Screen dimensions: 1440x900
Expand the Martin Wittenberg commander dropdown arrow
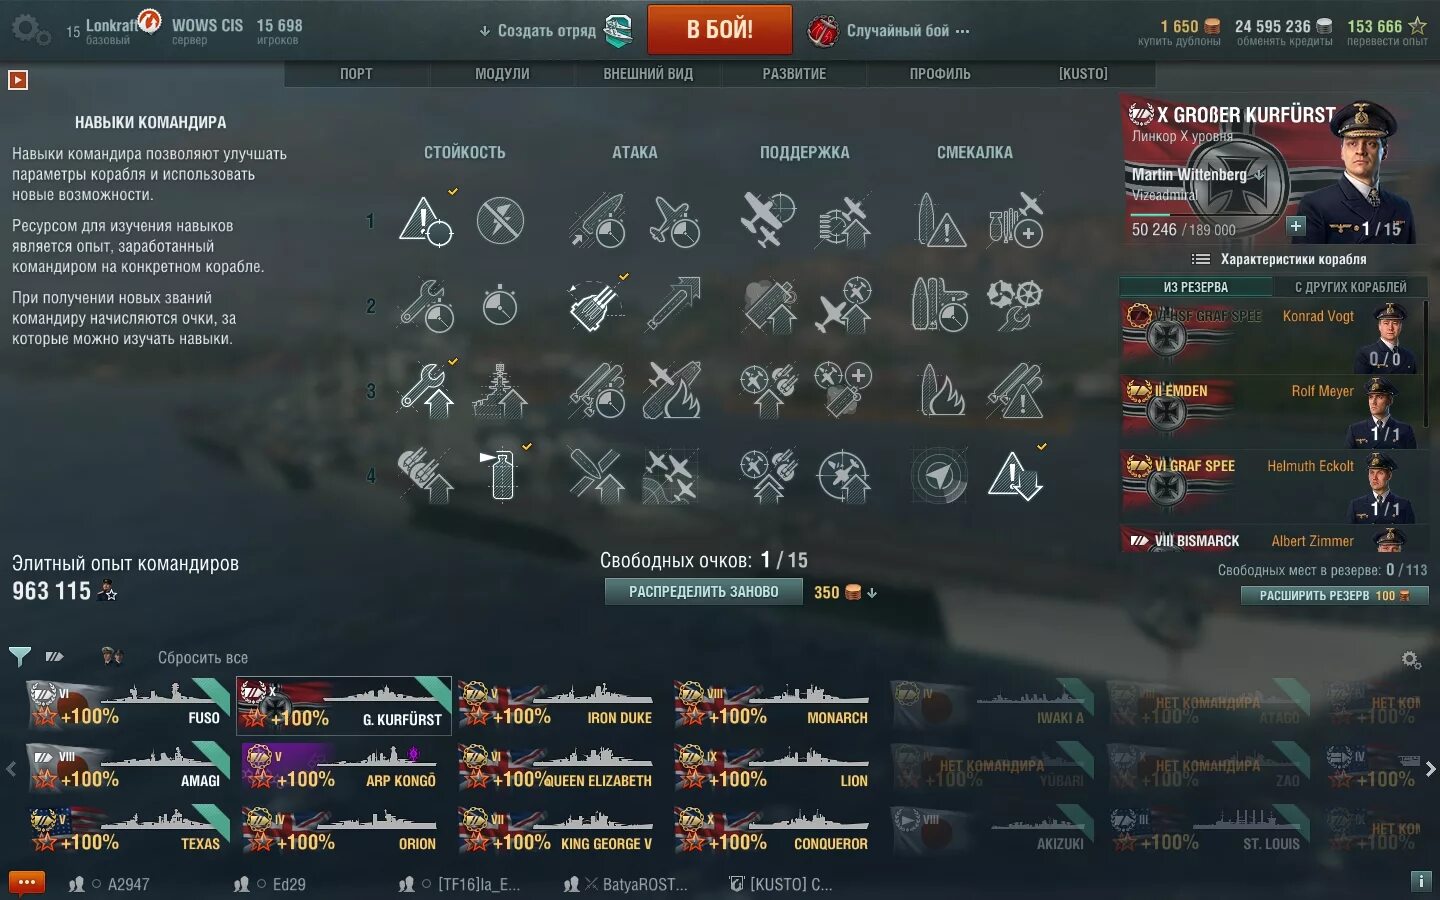(x=1260, y=174)
